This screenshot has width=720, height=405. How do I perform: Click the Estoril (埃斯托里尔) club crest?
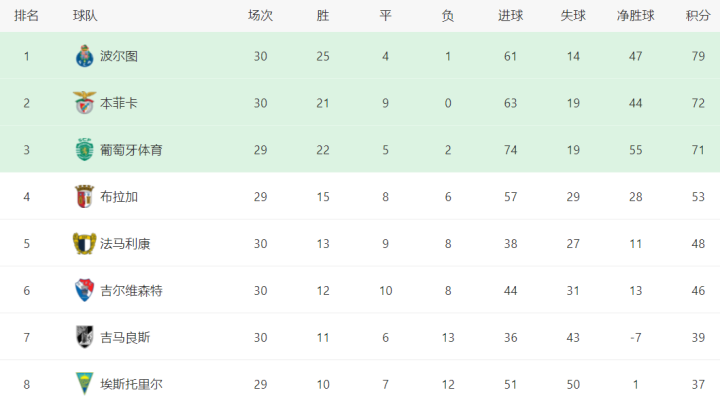click(x=84, y=383)
